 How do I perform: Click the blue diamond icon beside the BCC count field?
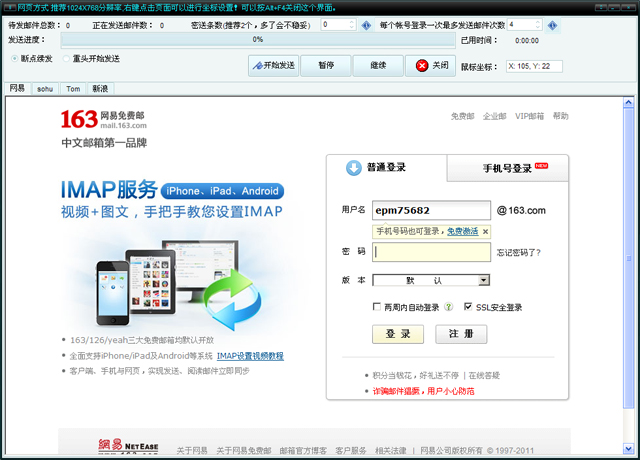[x=366, y=25]
